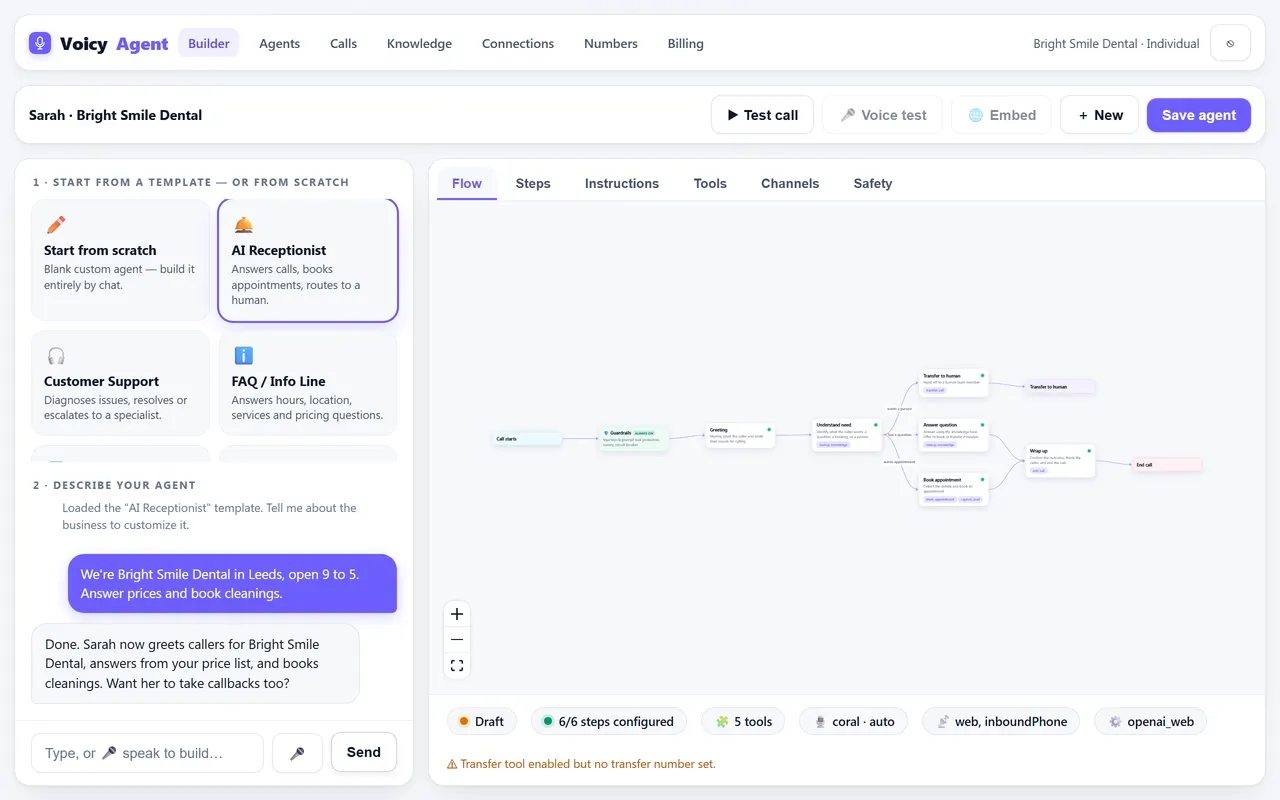Click the openai_web chip
The width and height of the screenshot is (1280, 800).
click(x=1150, y=721)
